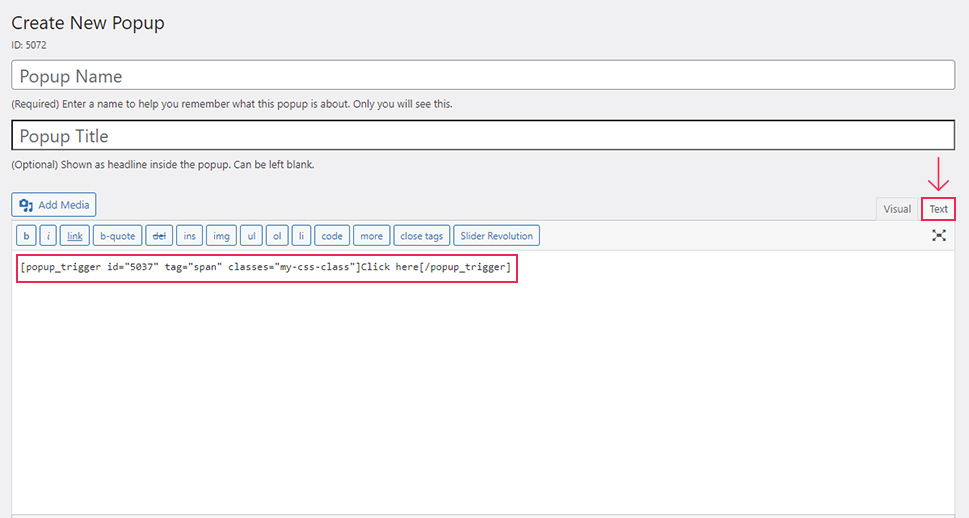Screen dimensions: 969x518
Task: Insert ordered list with ol button
Action: (277, 236)
